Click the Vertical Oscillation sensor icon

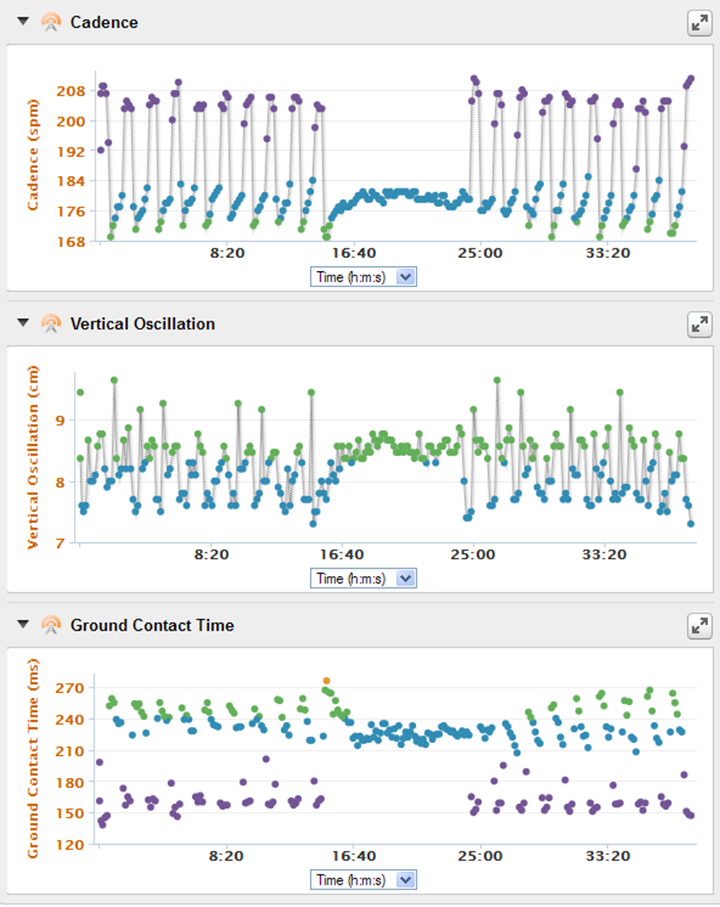click(51, 323)
